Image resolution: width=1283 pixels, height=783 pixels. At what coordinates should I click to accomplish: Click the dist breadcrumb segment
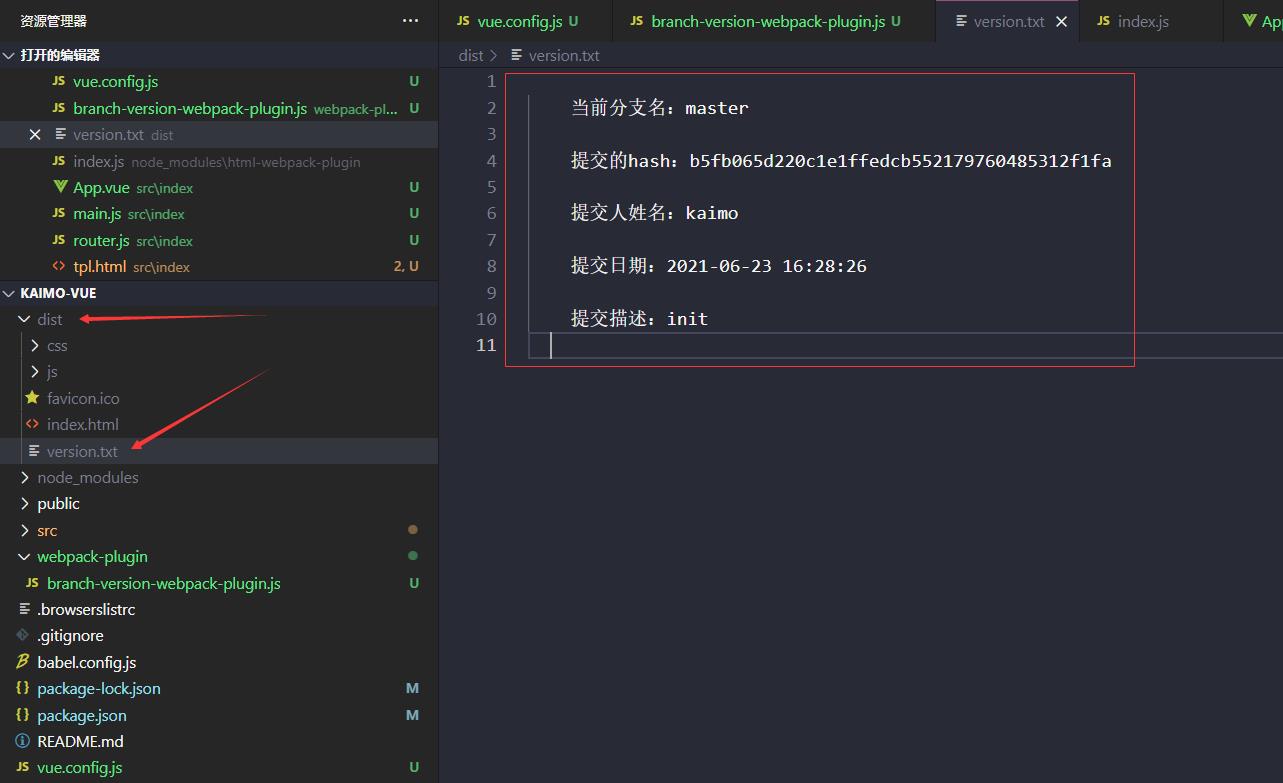[471, 55]
